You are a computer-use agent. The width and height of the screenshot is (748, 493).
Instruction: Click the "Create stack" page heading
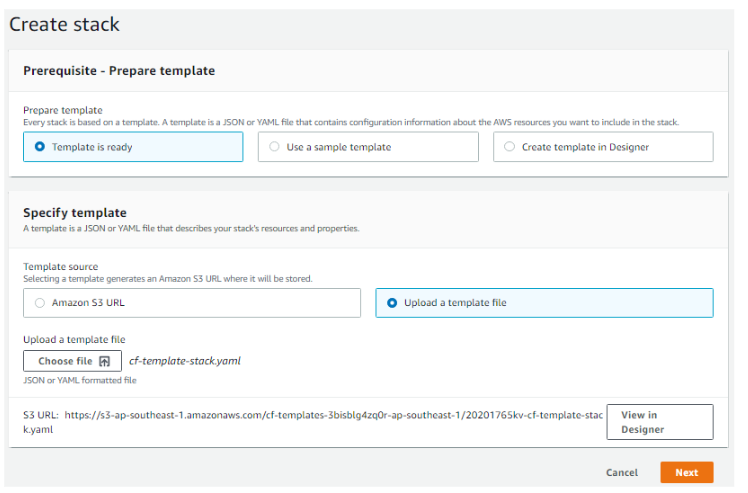[x=64, y=23]
